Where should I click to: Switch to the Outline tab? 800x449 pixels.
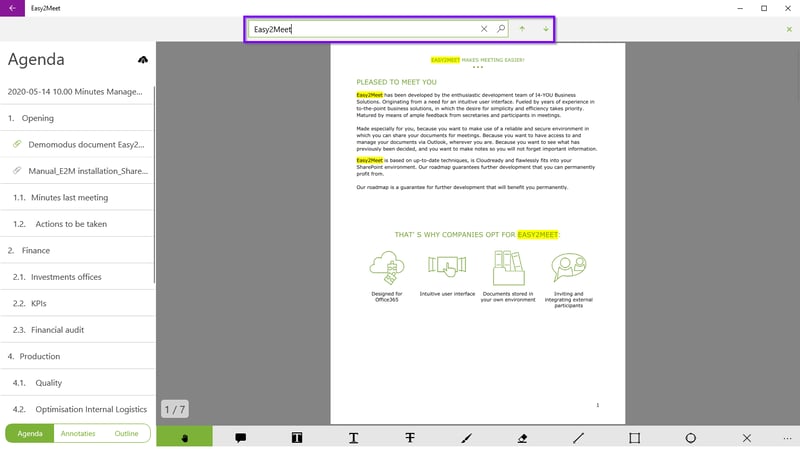(126, 433)
